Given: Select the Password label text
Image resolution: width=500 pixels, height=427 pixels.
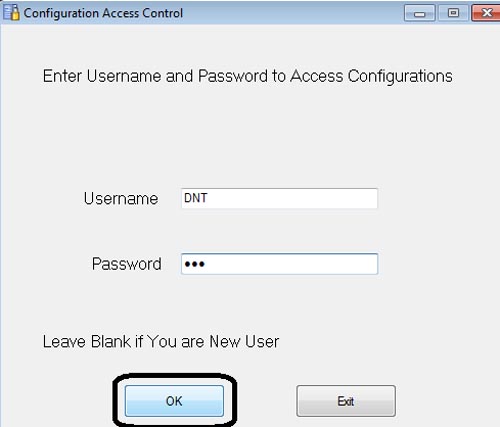Looking at the screenshot, I should tap(127, 264).
